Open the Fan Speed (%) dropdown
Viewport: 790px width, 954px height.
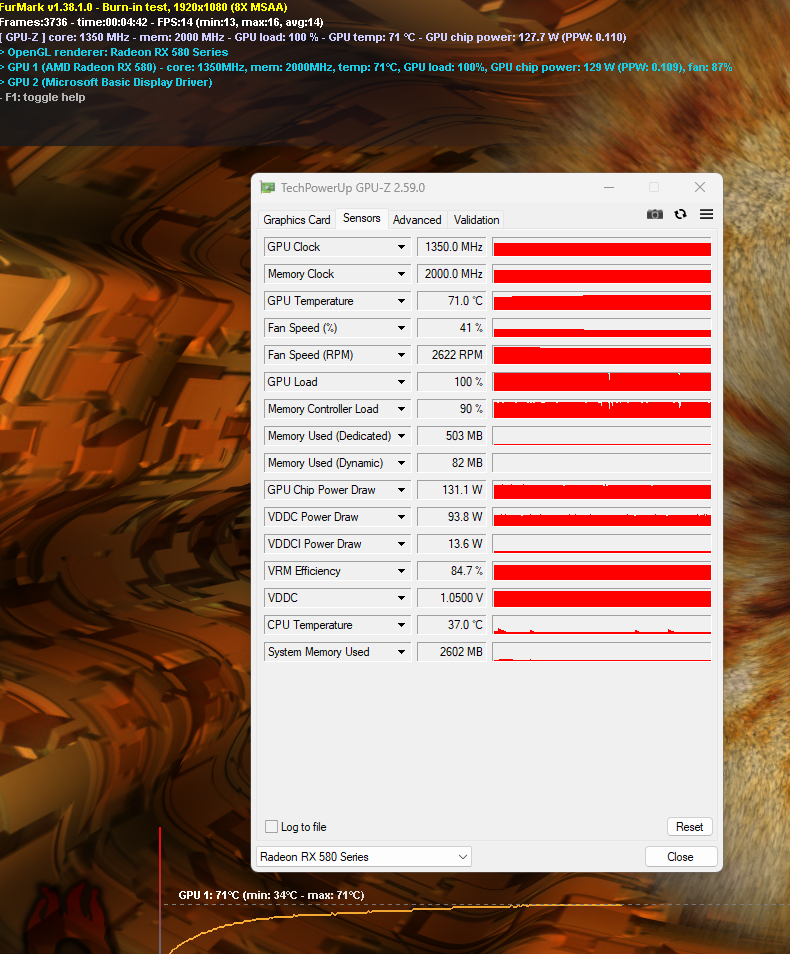[401, 328]
